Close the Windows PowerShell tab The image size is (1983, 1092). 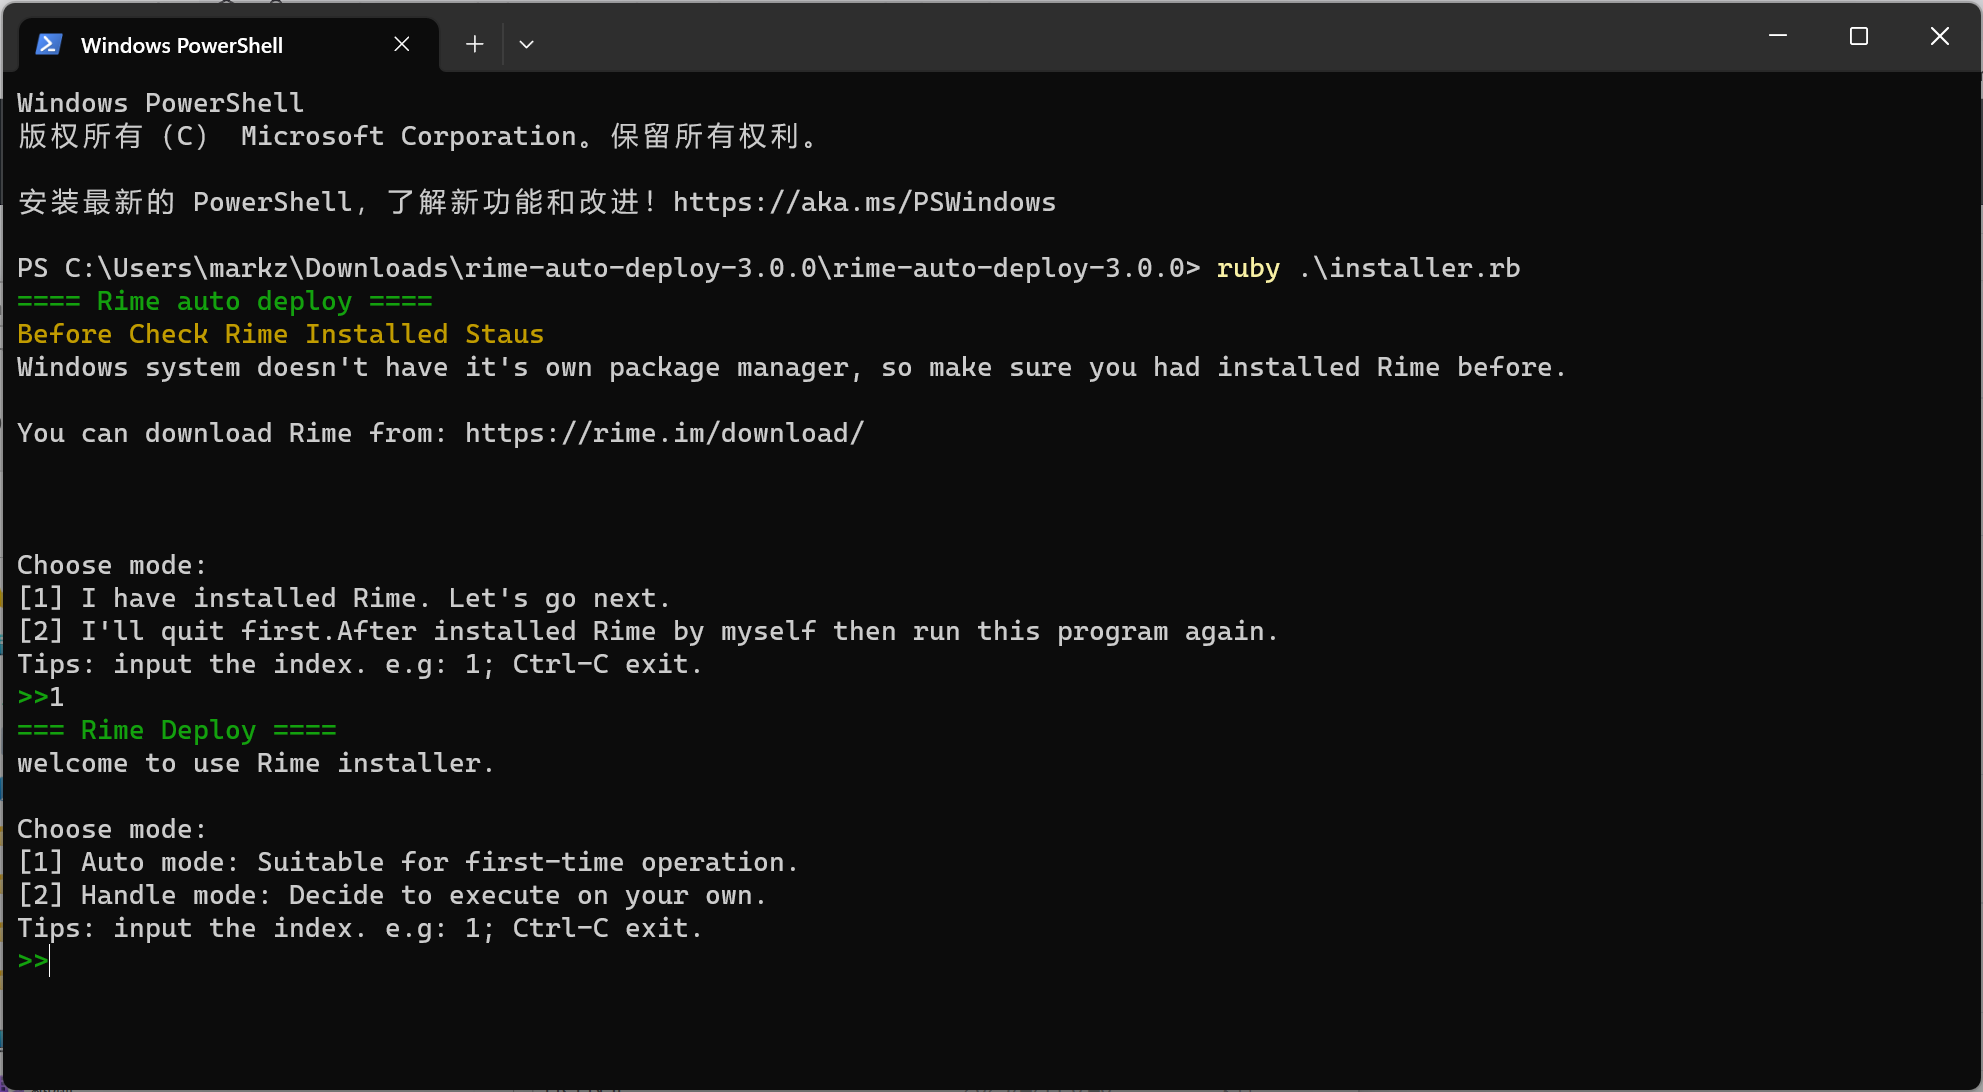click(x=402, y=44)
